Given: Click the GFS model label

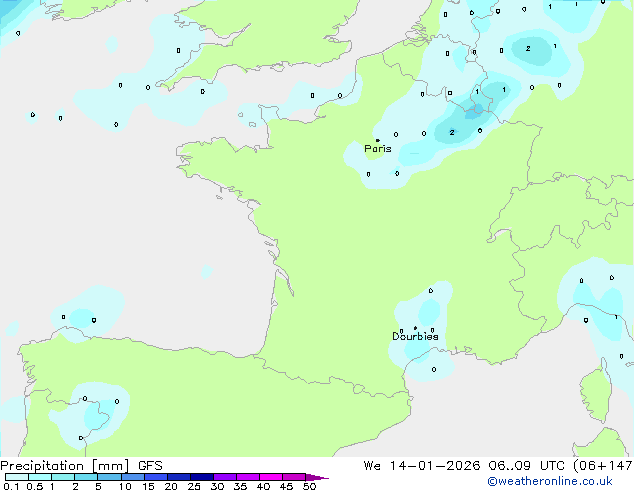Looking at the screenshot, I should [x=150, y=466].
